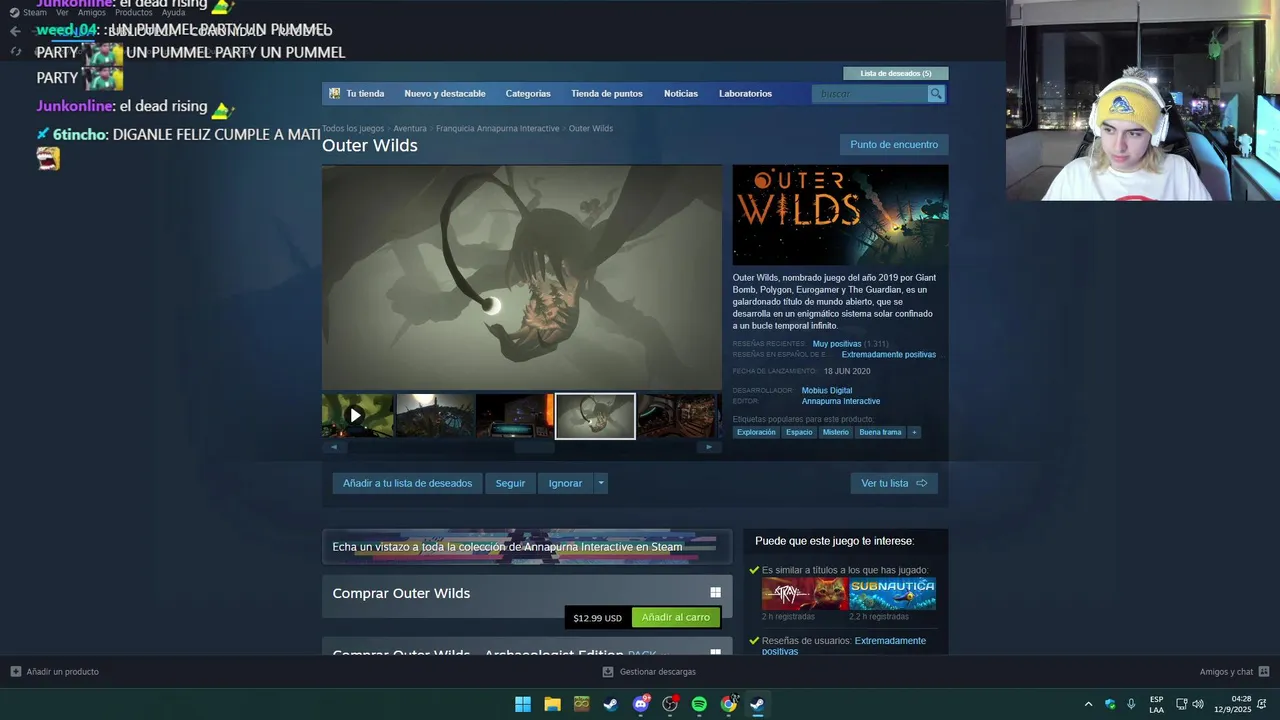Select the highlighted anglerfish screenshot thumbnail
This screenshot has width=1280, height=720.
pyautogui.click(x=595, y=415)
